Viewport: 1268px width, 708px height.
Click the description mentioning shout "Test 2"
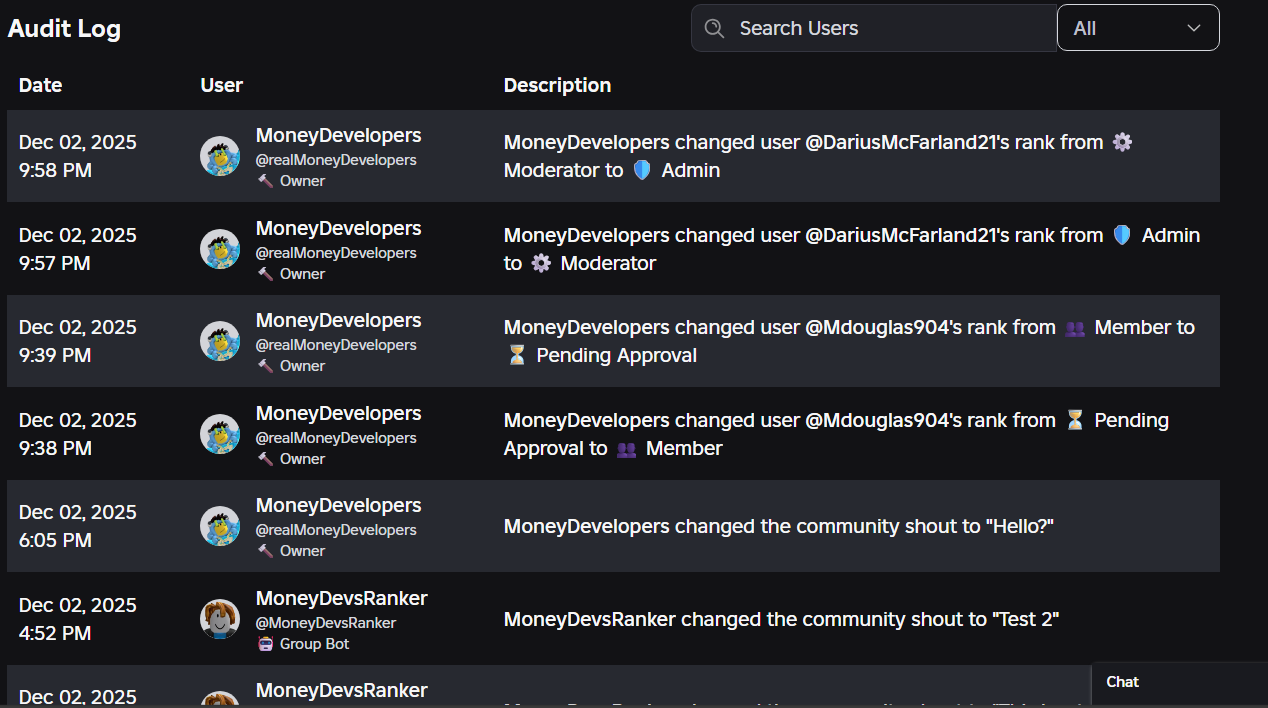tap(781, 619)
